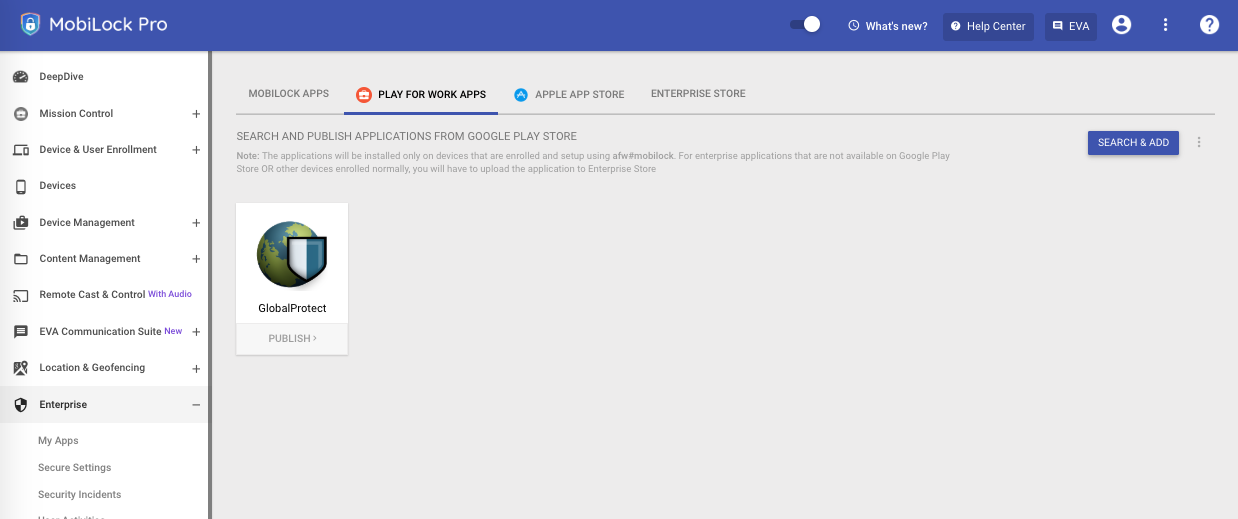1238x519 pixels.
Task: Open the user account profile icon
Action: pos(1122,25)
